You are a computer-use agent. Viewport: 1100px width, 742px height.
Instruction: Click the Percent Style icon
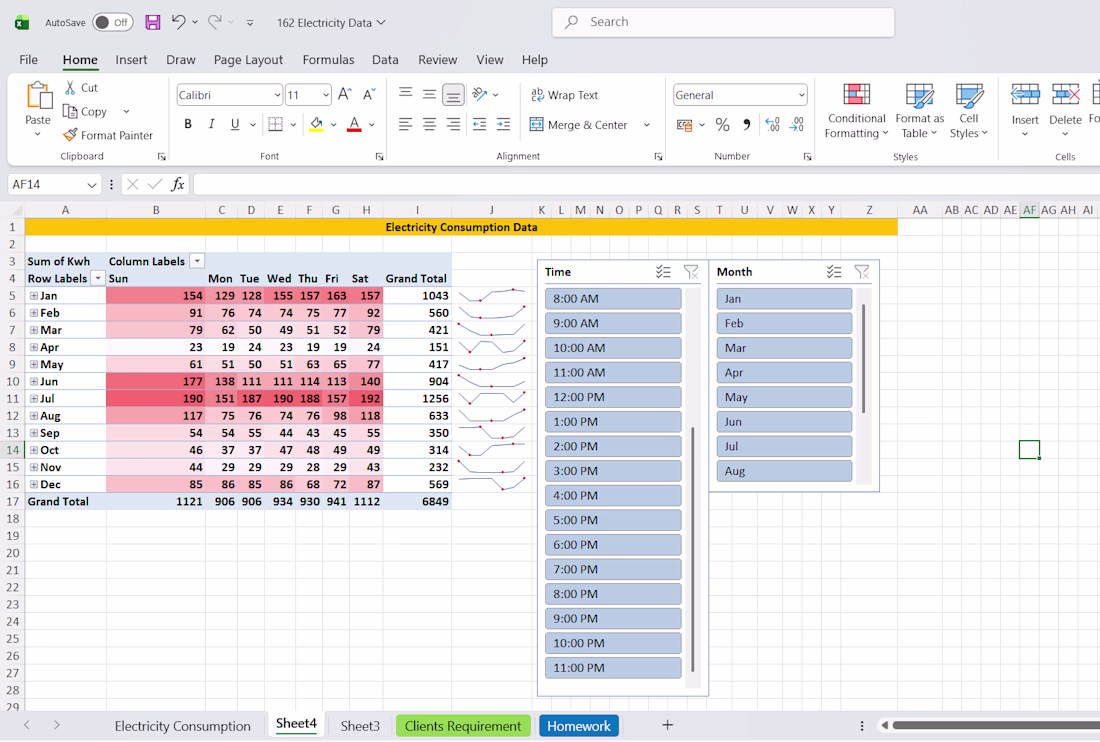coord(722,125)
